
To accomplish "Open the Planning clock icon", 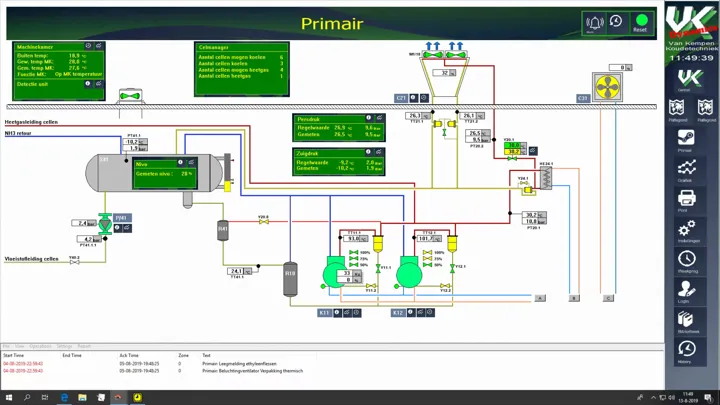I will pos(686,261).
